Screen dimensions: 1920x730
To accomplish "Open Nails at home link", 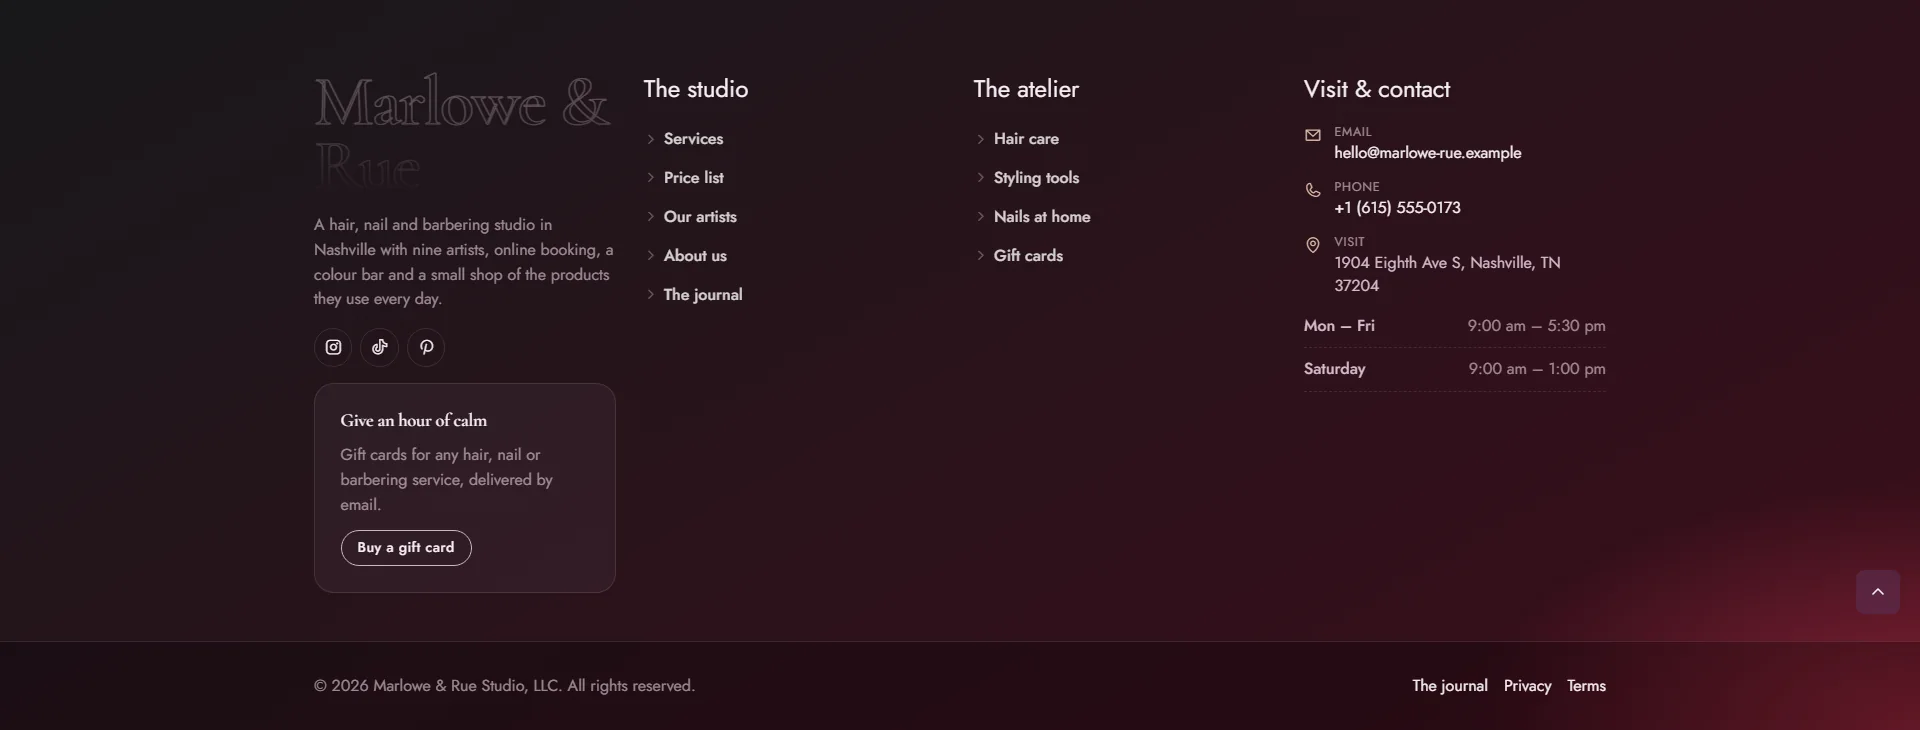I will pyautogui.click(x=1042, y=217).
